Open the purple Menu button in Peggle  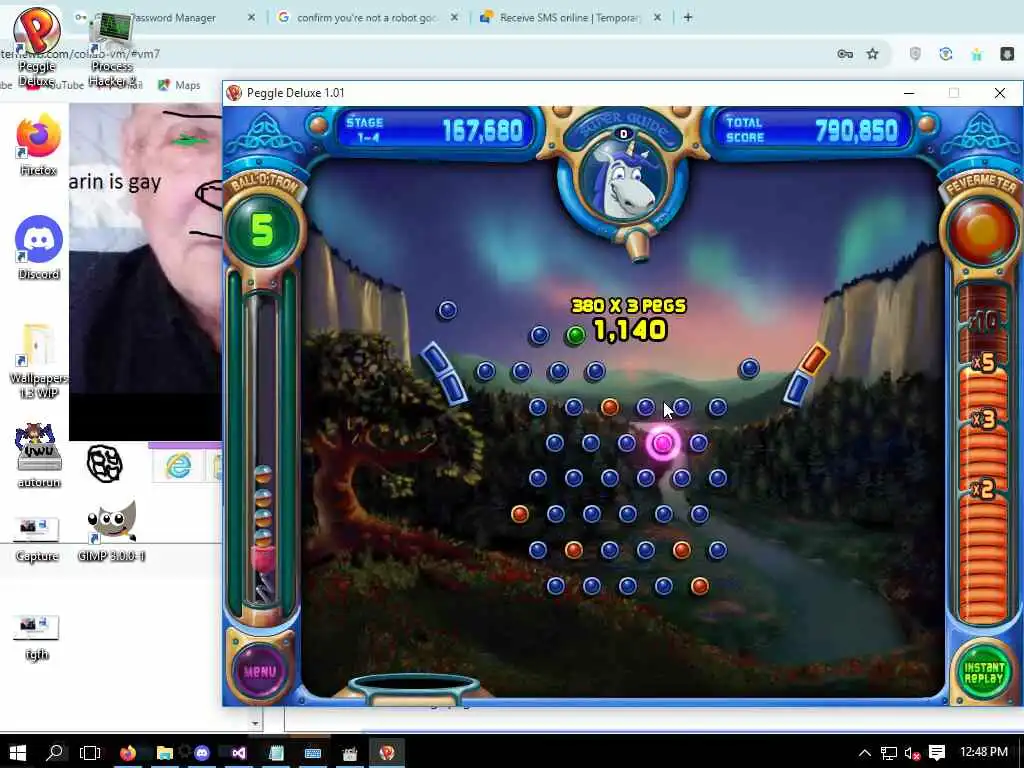click(x=261, y=671)
